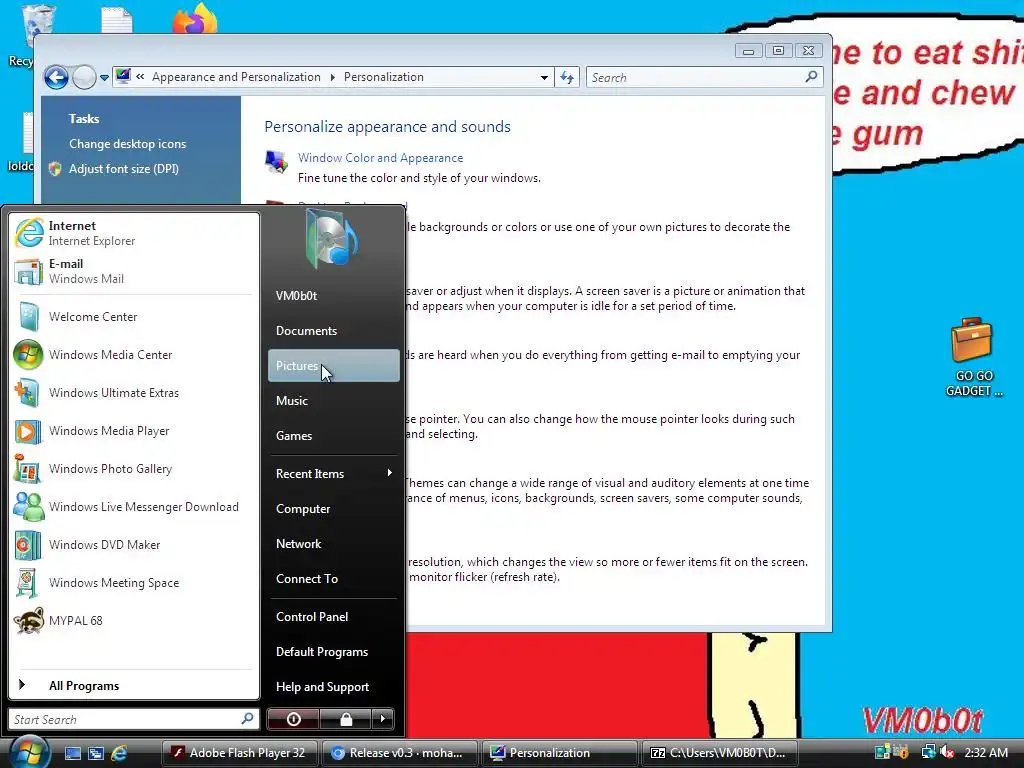
Task: Click the GO GO GADGET desktop icon
Action: point(972,357)
